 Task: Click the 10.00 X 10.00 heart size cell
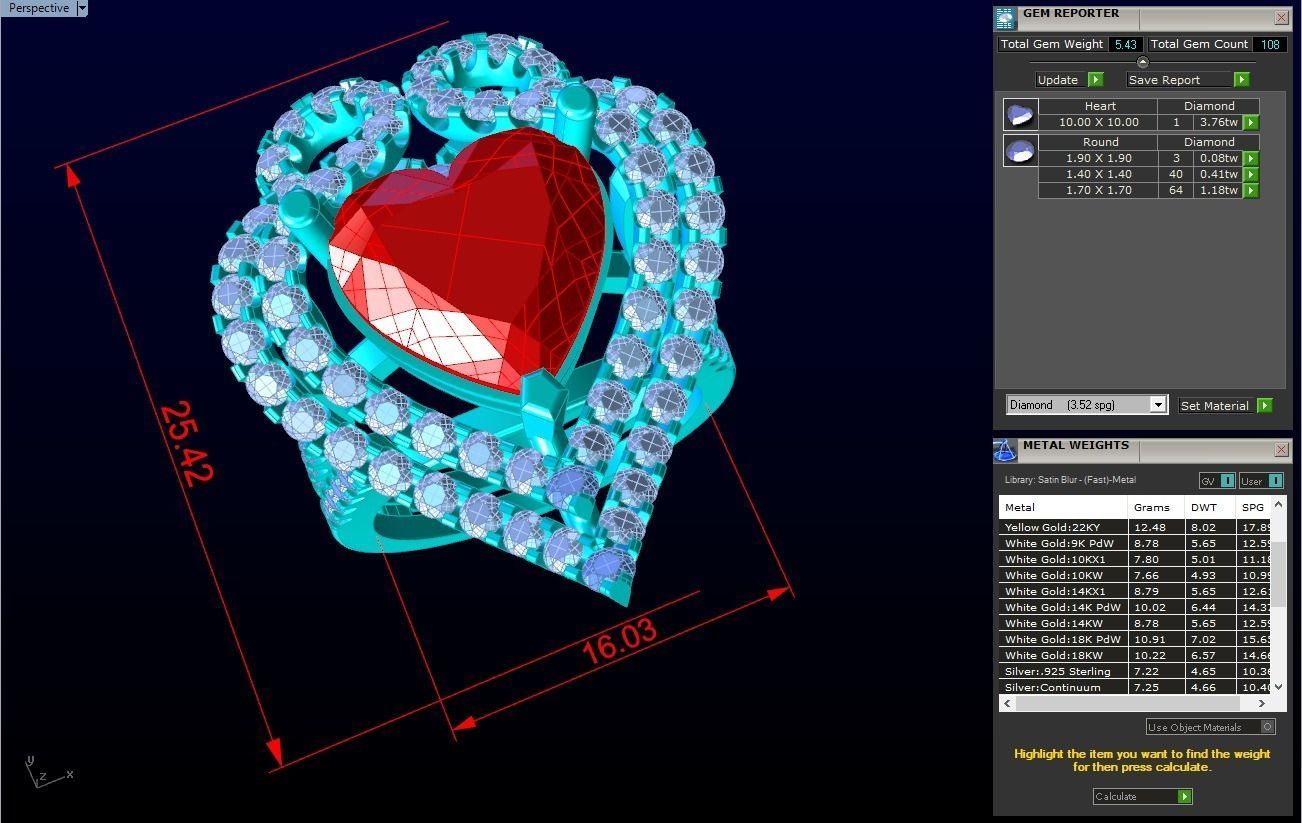[x=1098, y=122]
